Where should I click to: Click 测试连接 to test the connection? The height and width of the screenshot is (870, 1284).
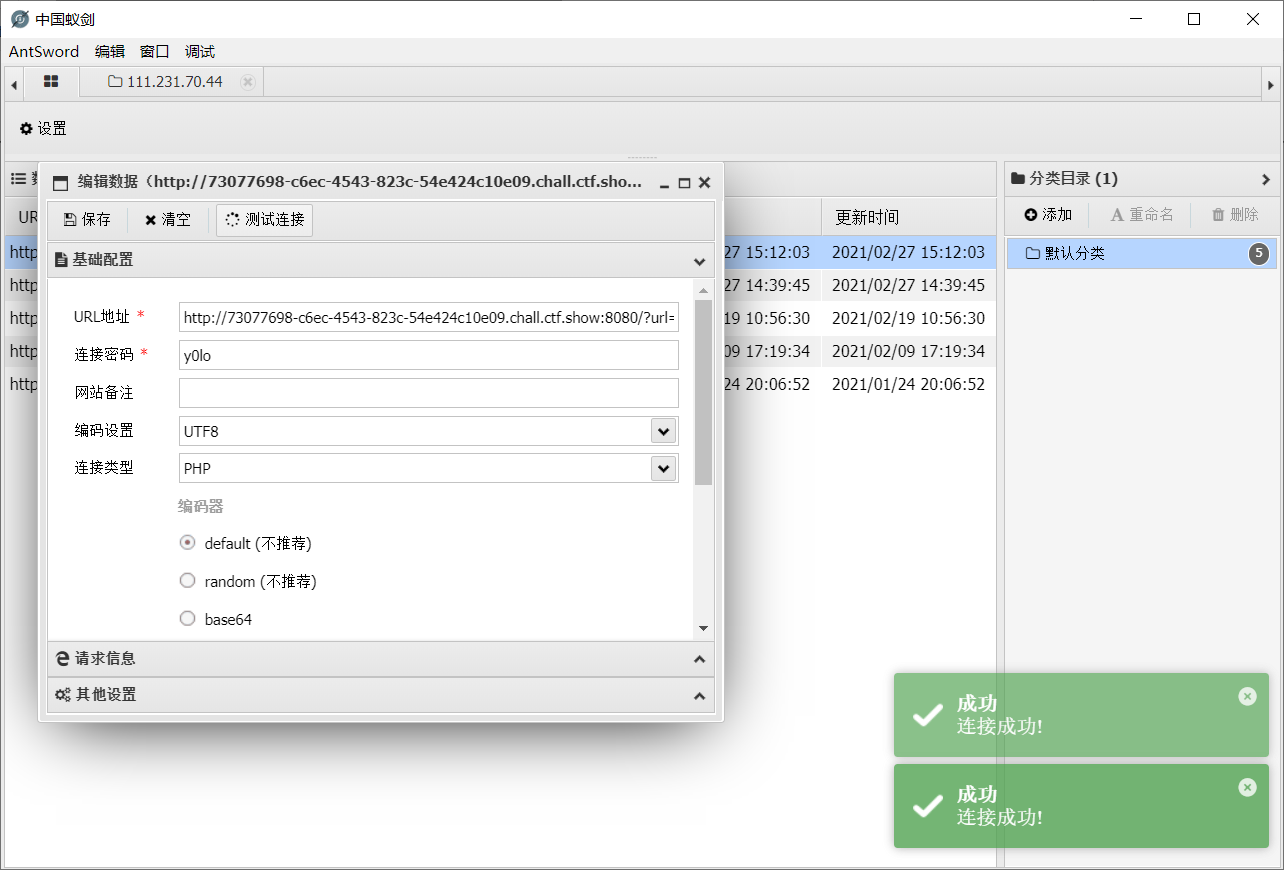pos(265,220)
